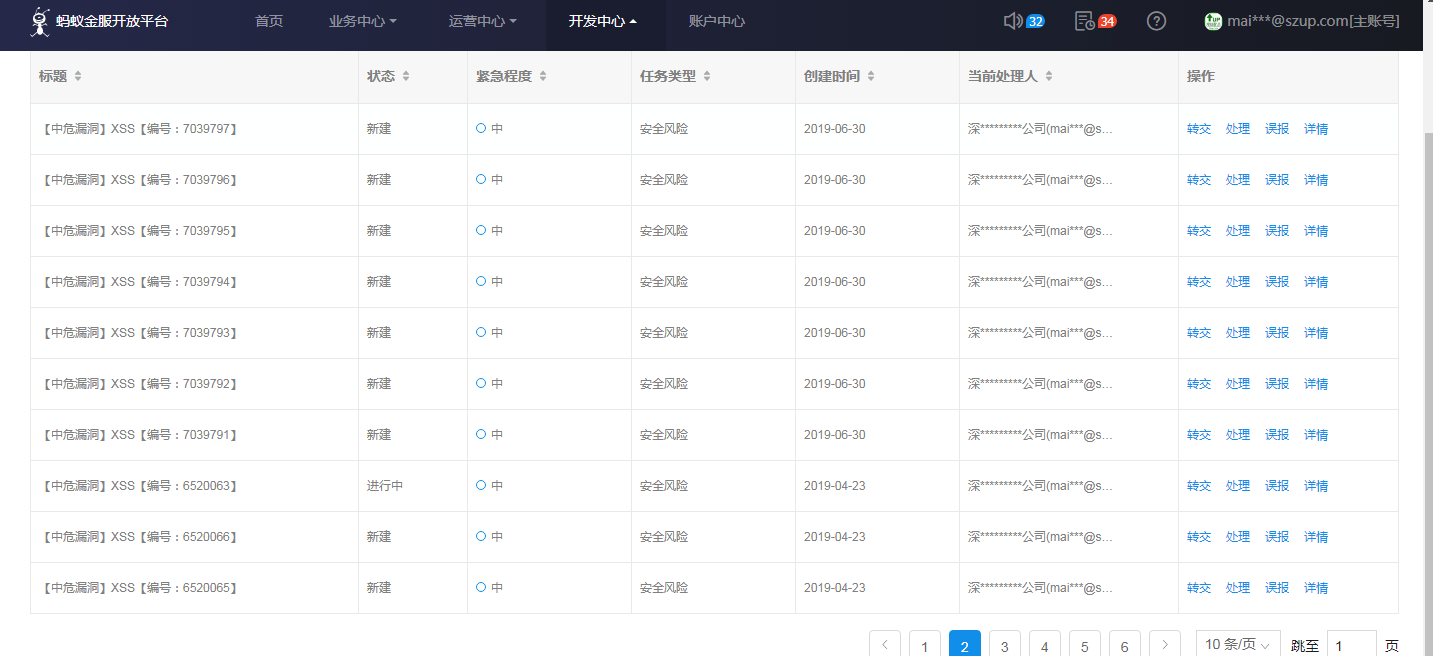
Task: Select page 3 in pagination
Action: [x=1004, y=646]
